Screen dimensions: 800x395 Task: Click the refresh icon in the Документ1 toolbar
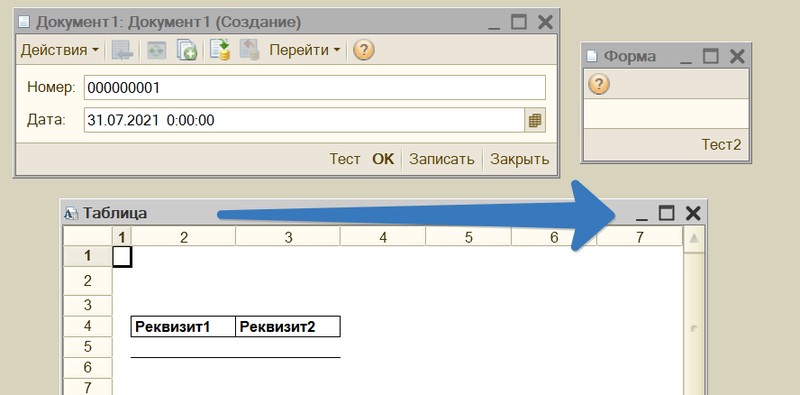tap(157, 51)
